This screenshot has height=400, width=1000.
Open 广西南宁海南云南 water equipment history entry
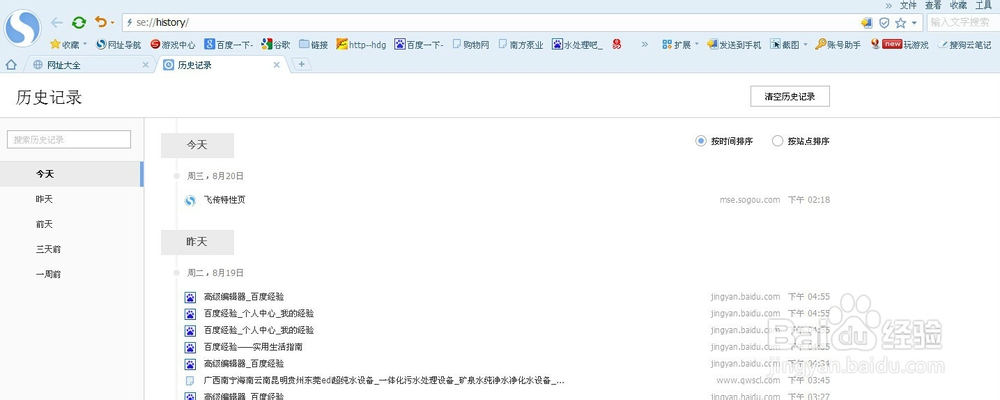point(384,381)
